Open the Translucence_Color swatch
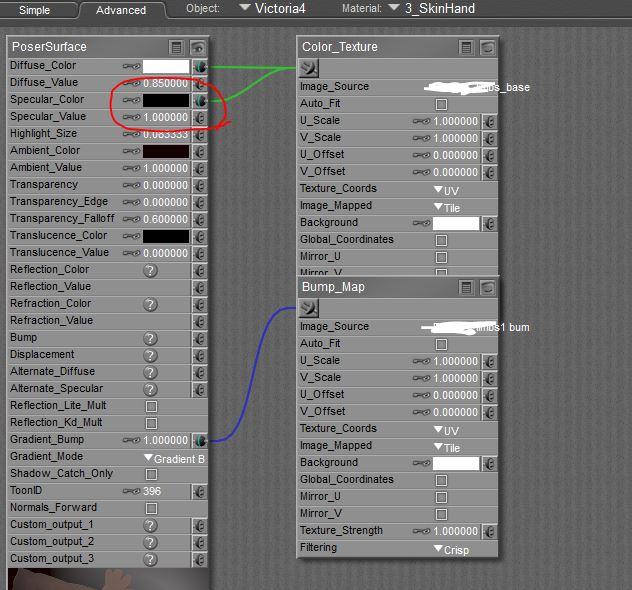The image size is (632, 590). click(166, 237)
